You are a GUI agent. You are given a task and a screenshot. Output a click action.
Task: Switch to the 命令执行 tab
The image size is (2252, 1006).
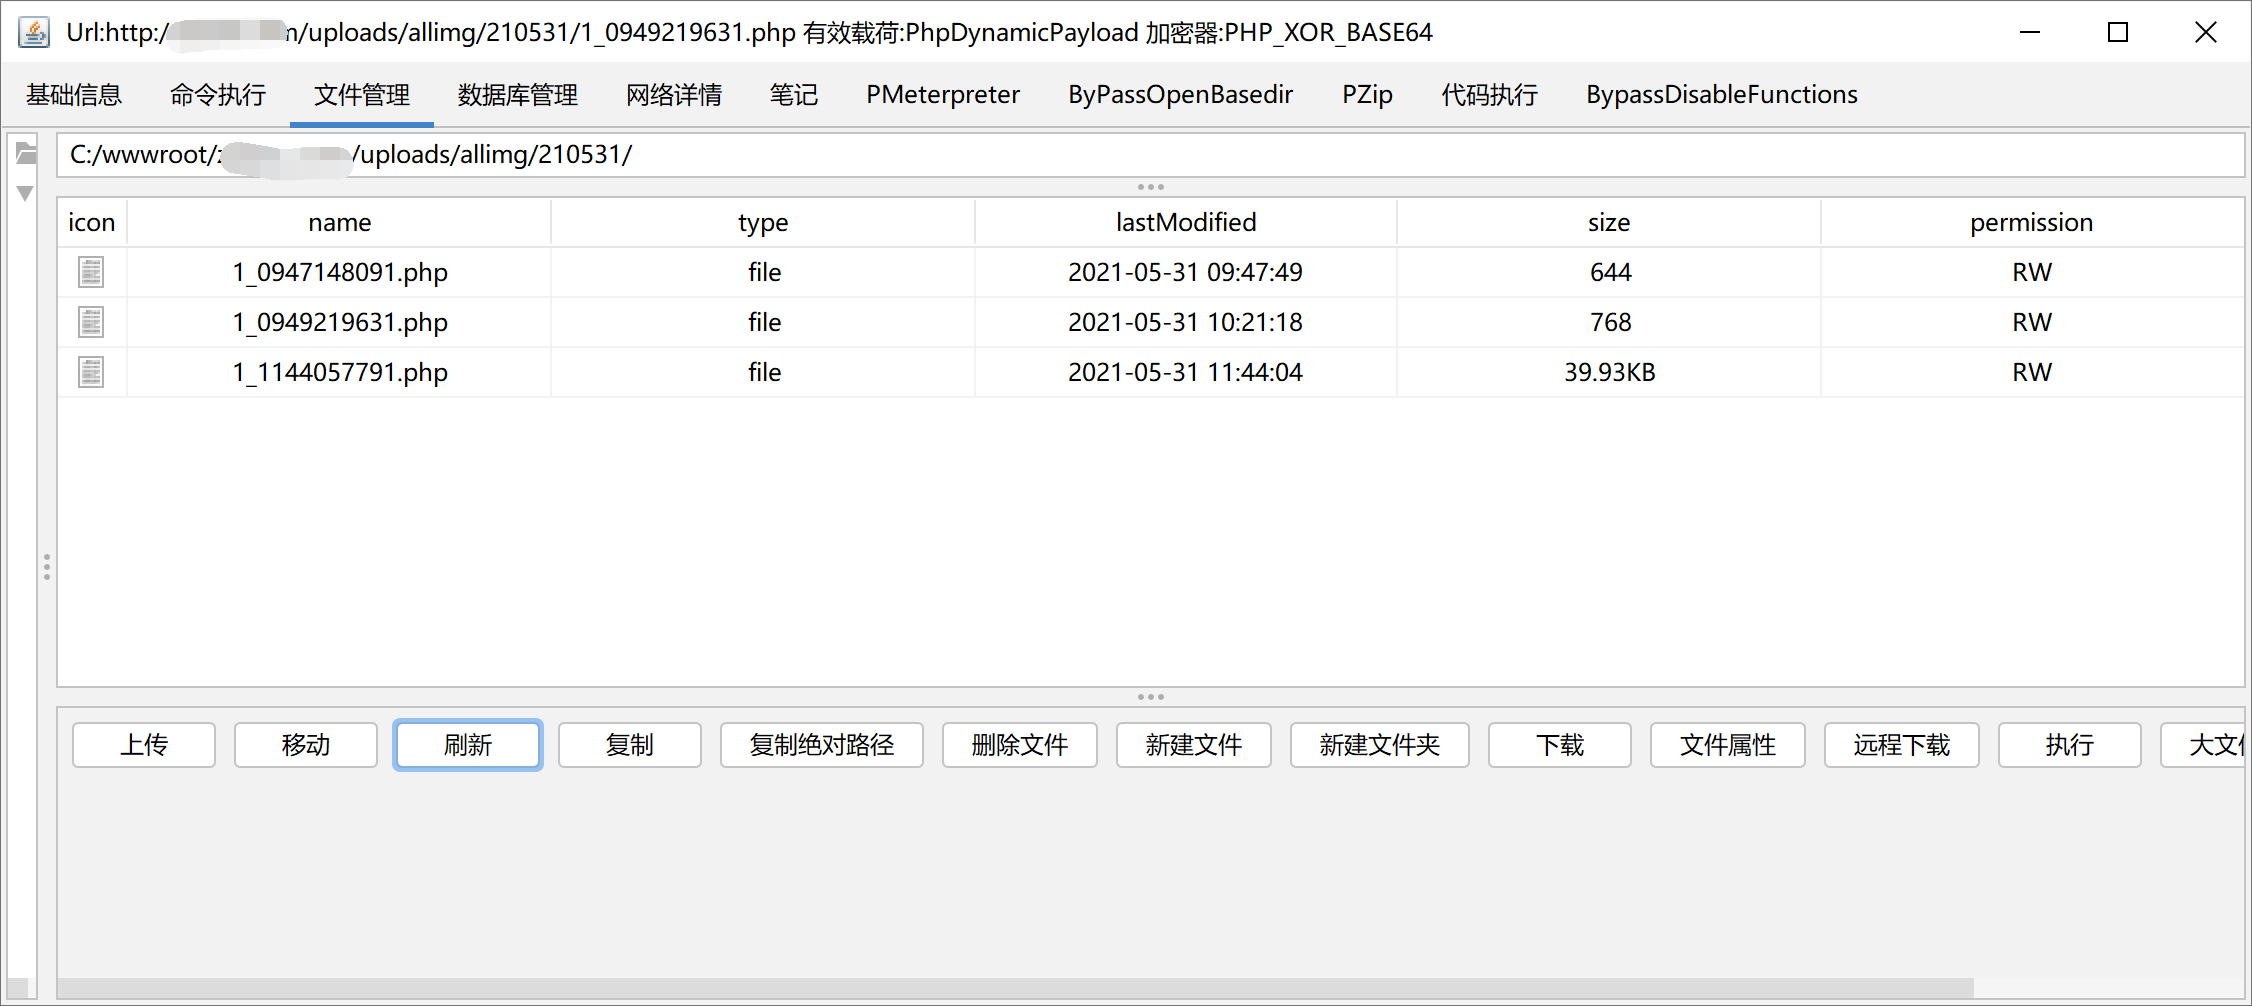point(218,95)
